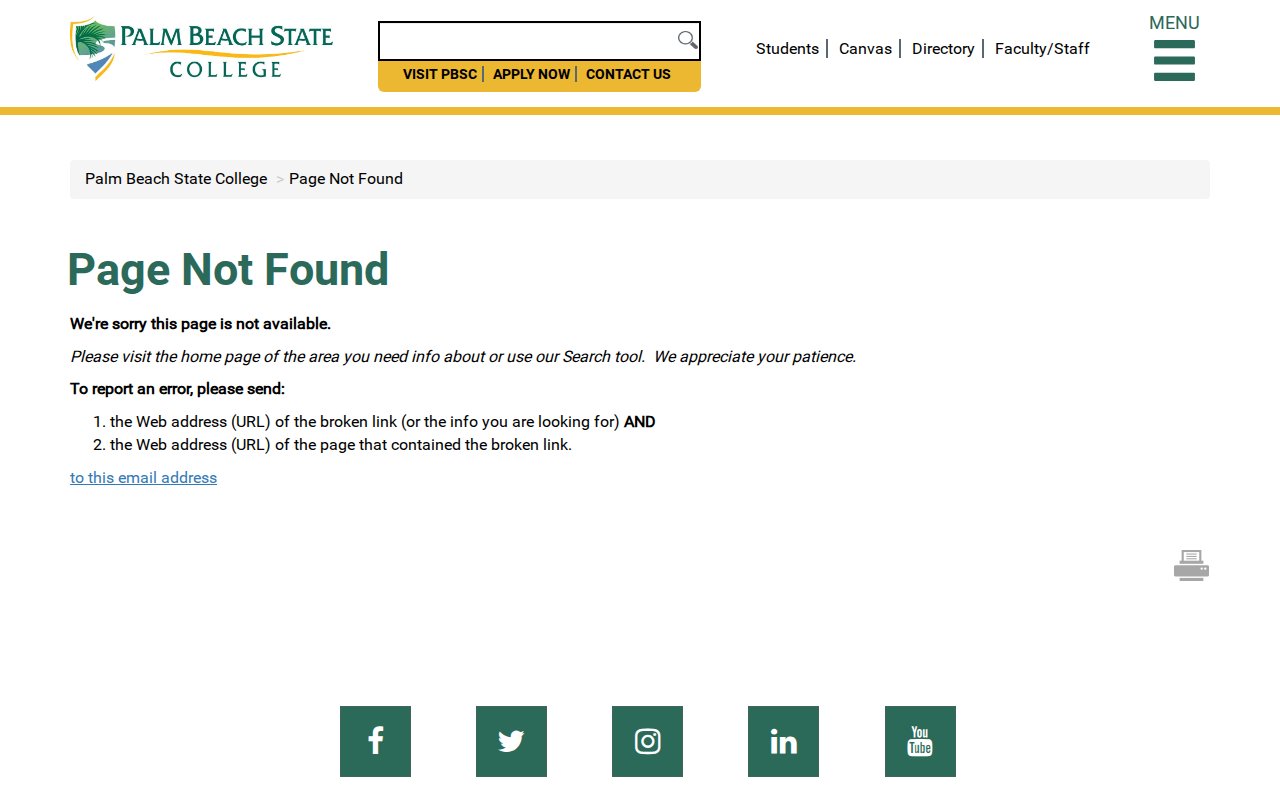The width and height of the screenshot is (1280, 800).
Task: Open the VISIT PBSC link
Action: [x=440, y=74]
